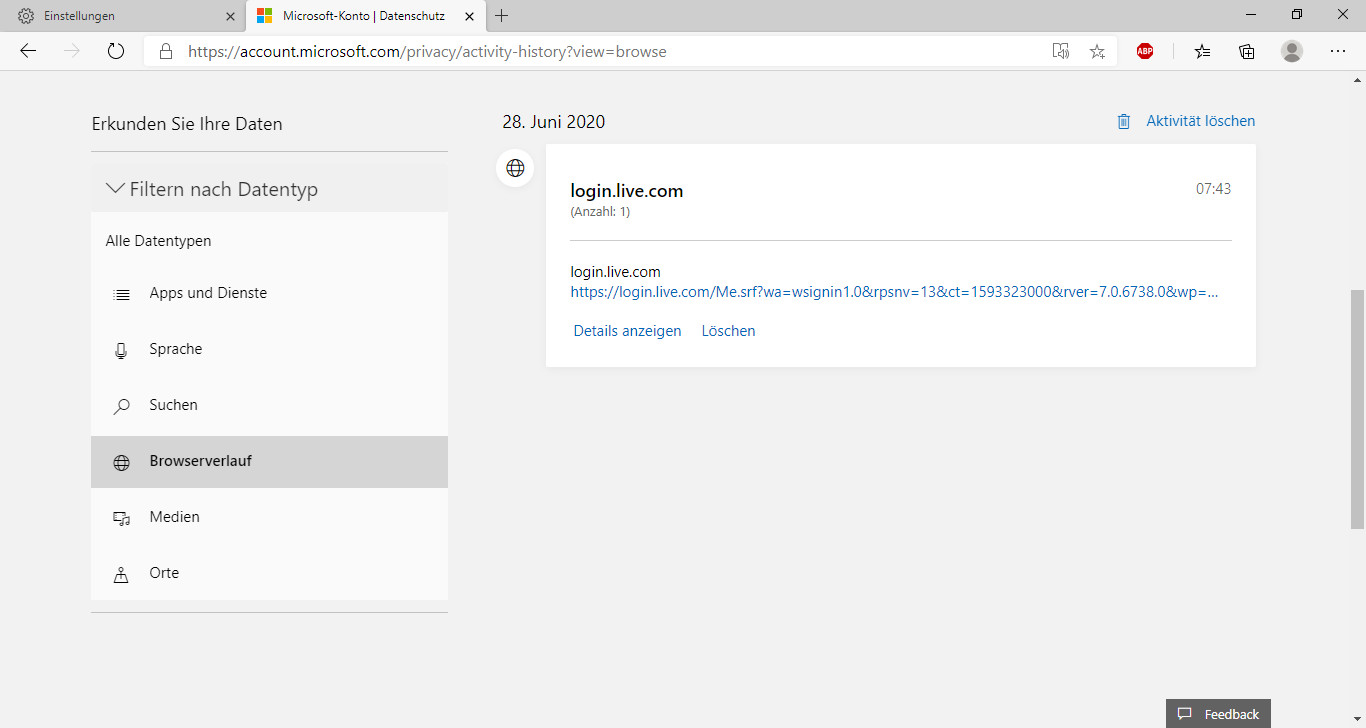This screenshot has width=1366, height=728.
Task: Click the Suchen magnifier icon
Action: tap(122, 407)
